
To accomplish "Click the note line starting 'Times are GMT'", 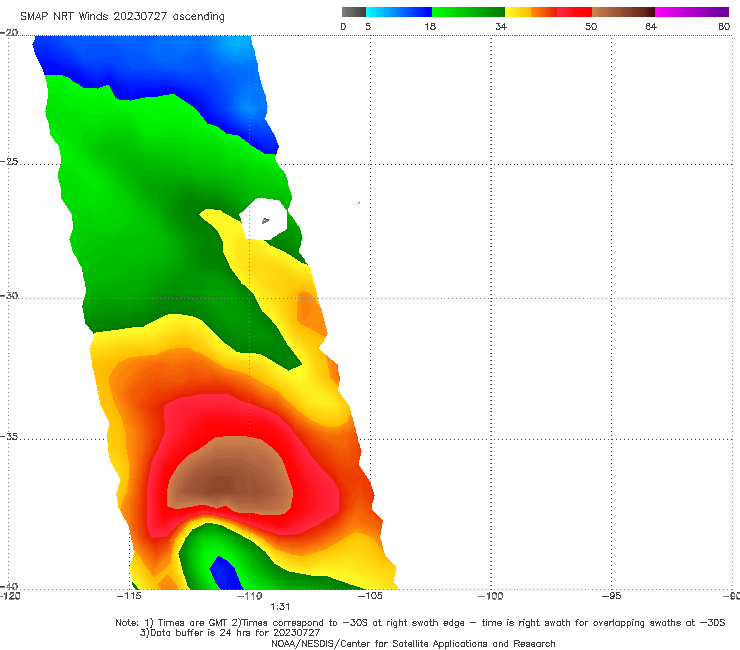I will point(420,623).
